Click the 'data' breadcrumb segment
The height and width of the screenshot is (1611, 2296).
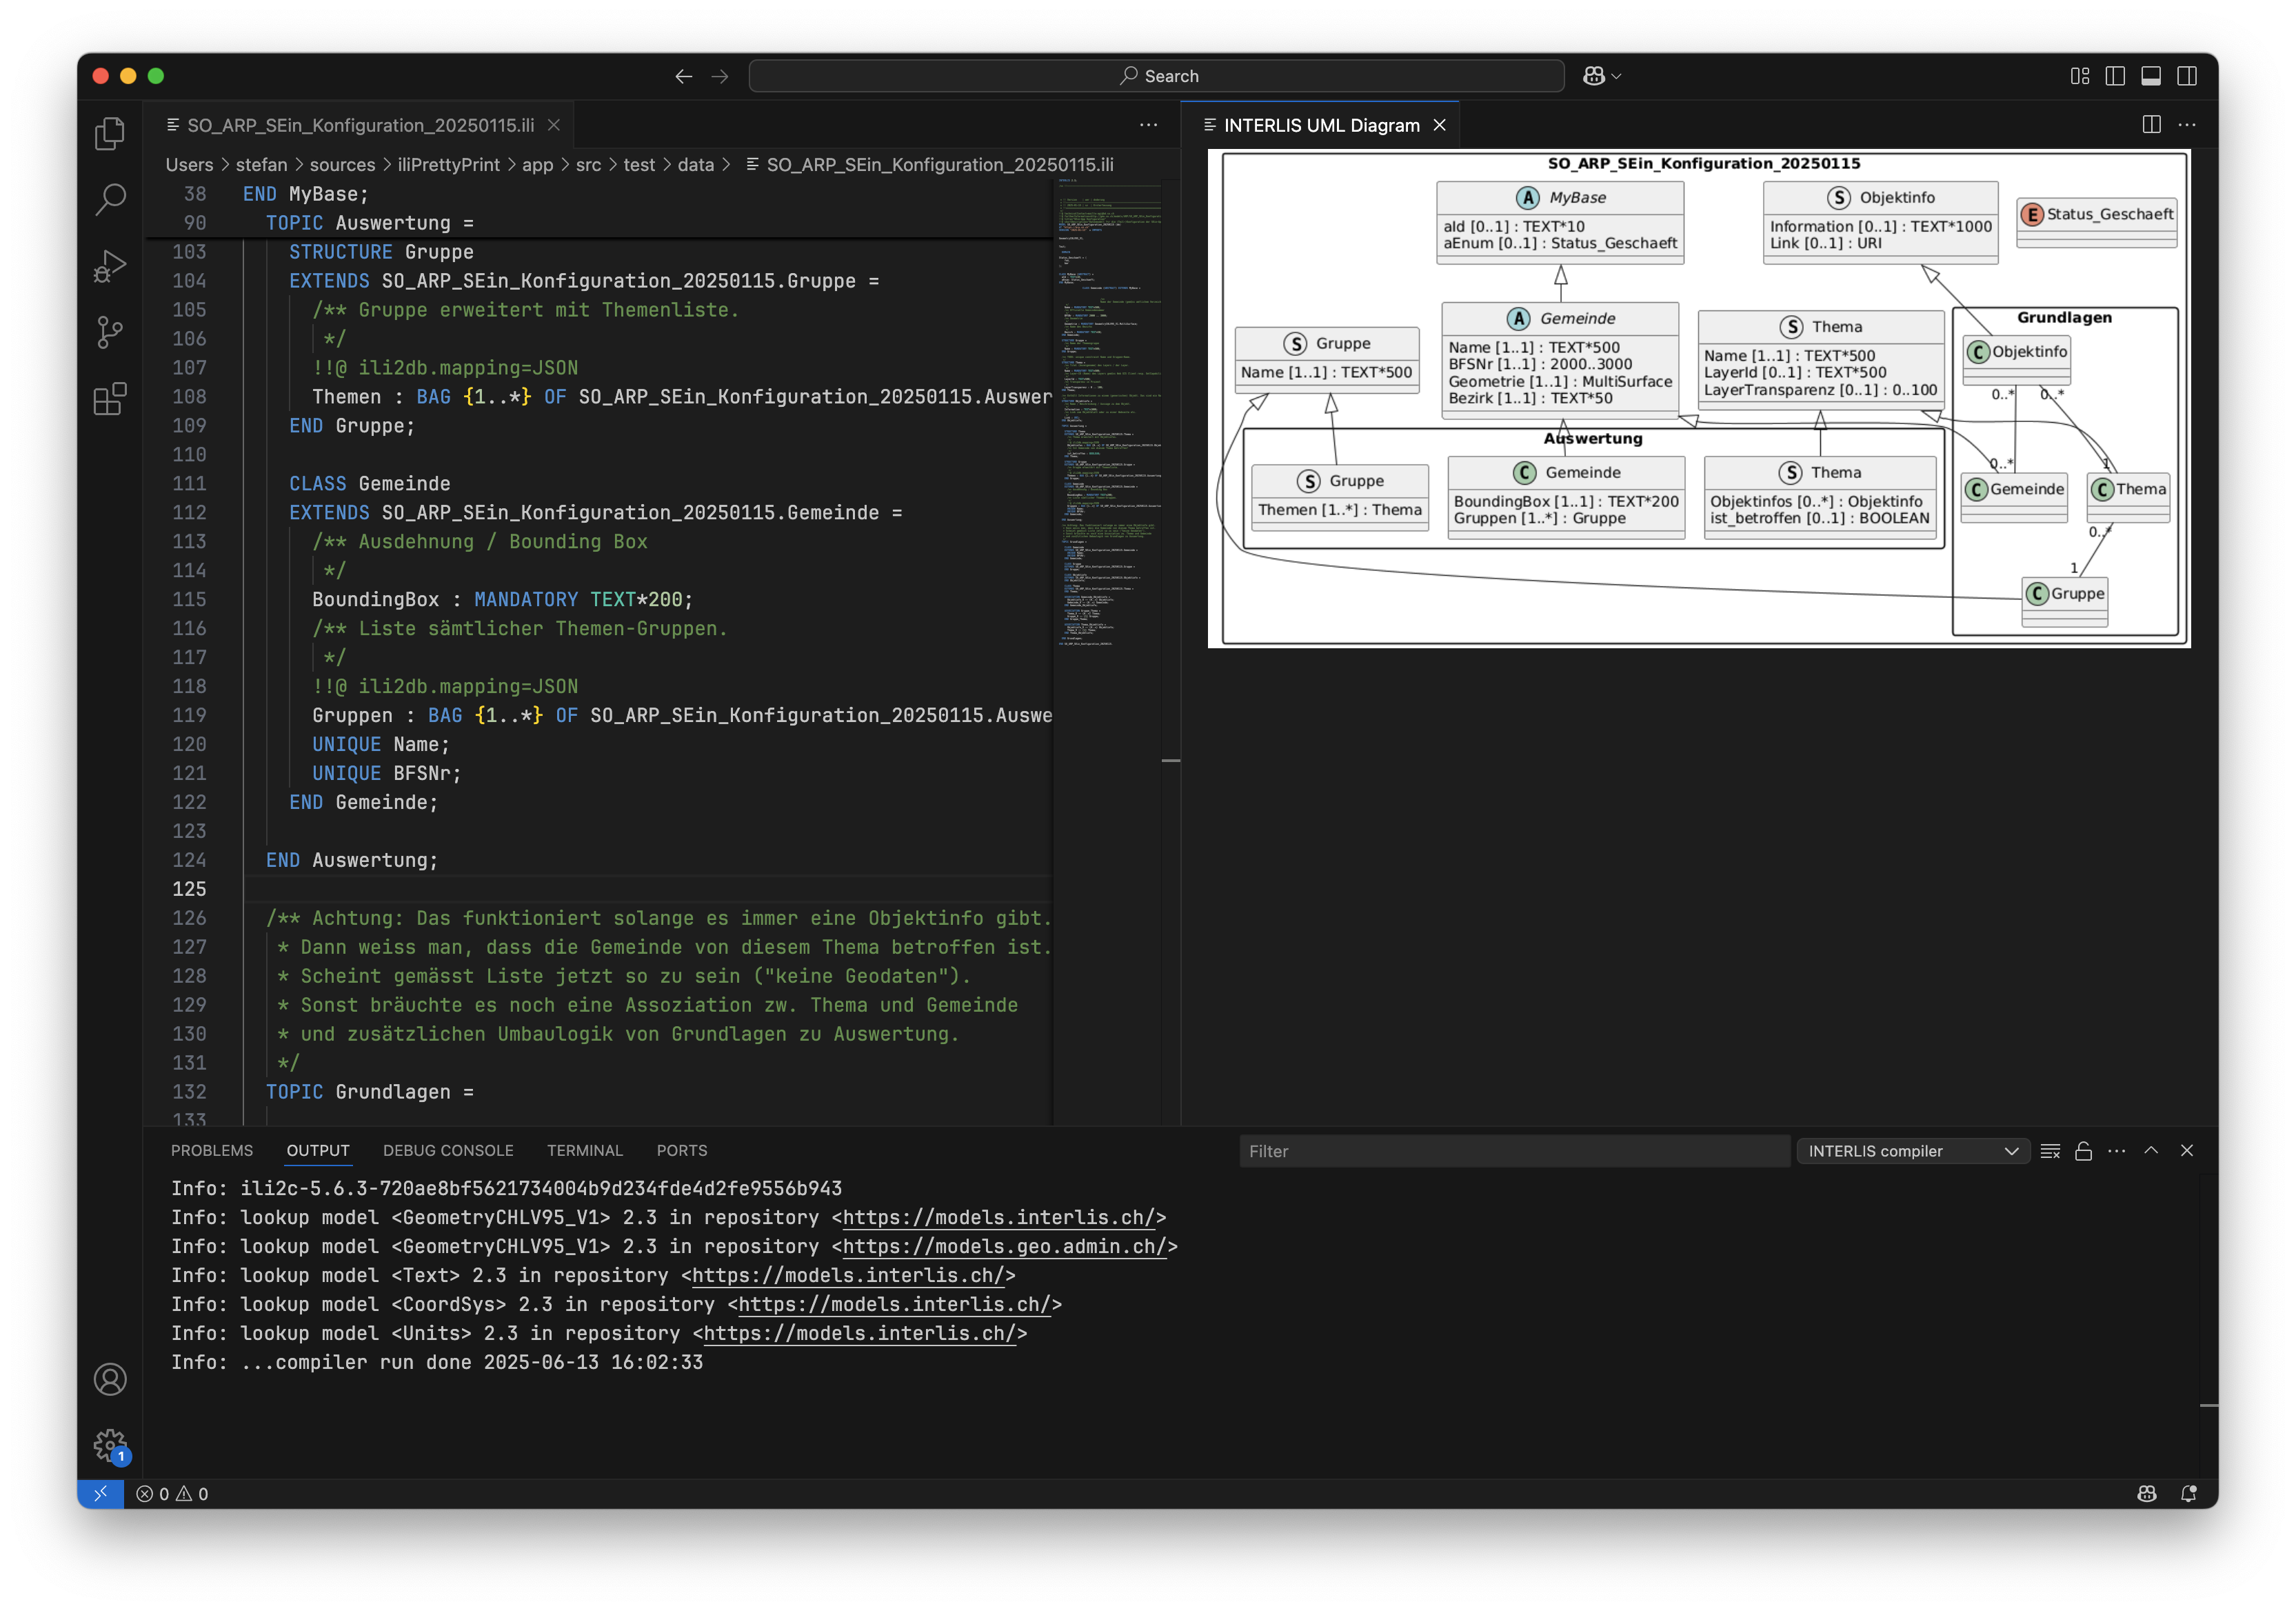pos(695,165)
